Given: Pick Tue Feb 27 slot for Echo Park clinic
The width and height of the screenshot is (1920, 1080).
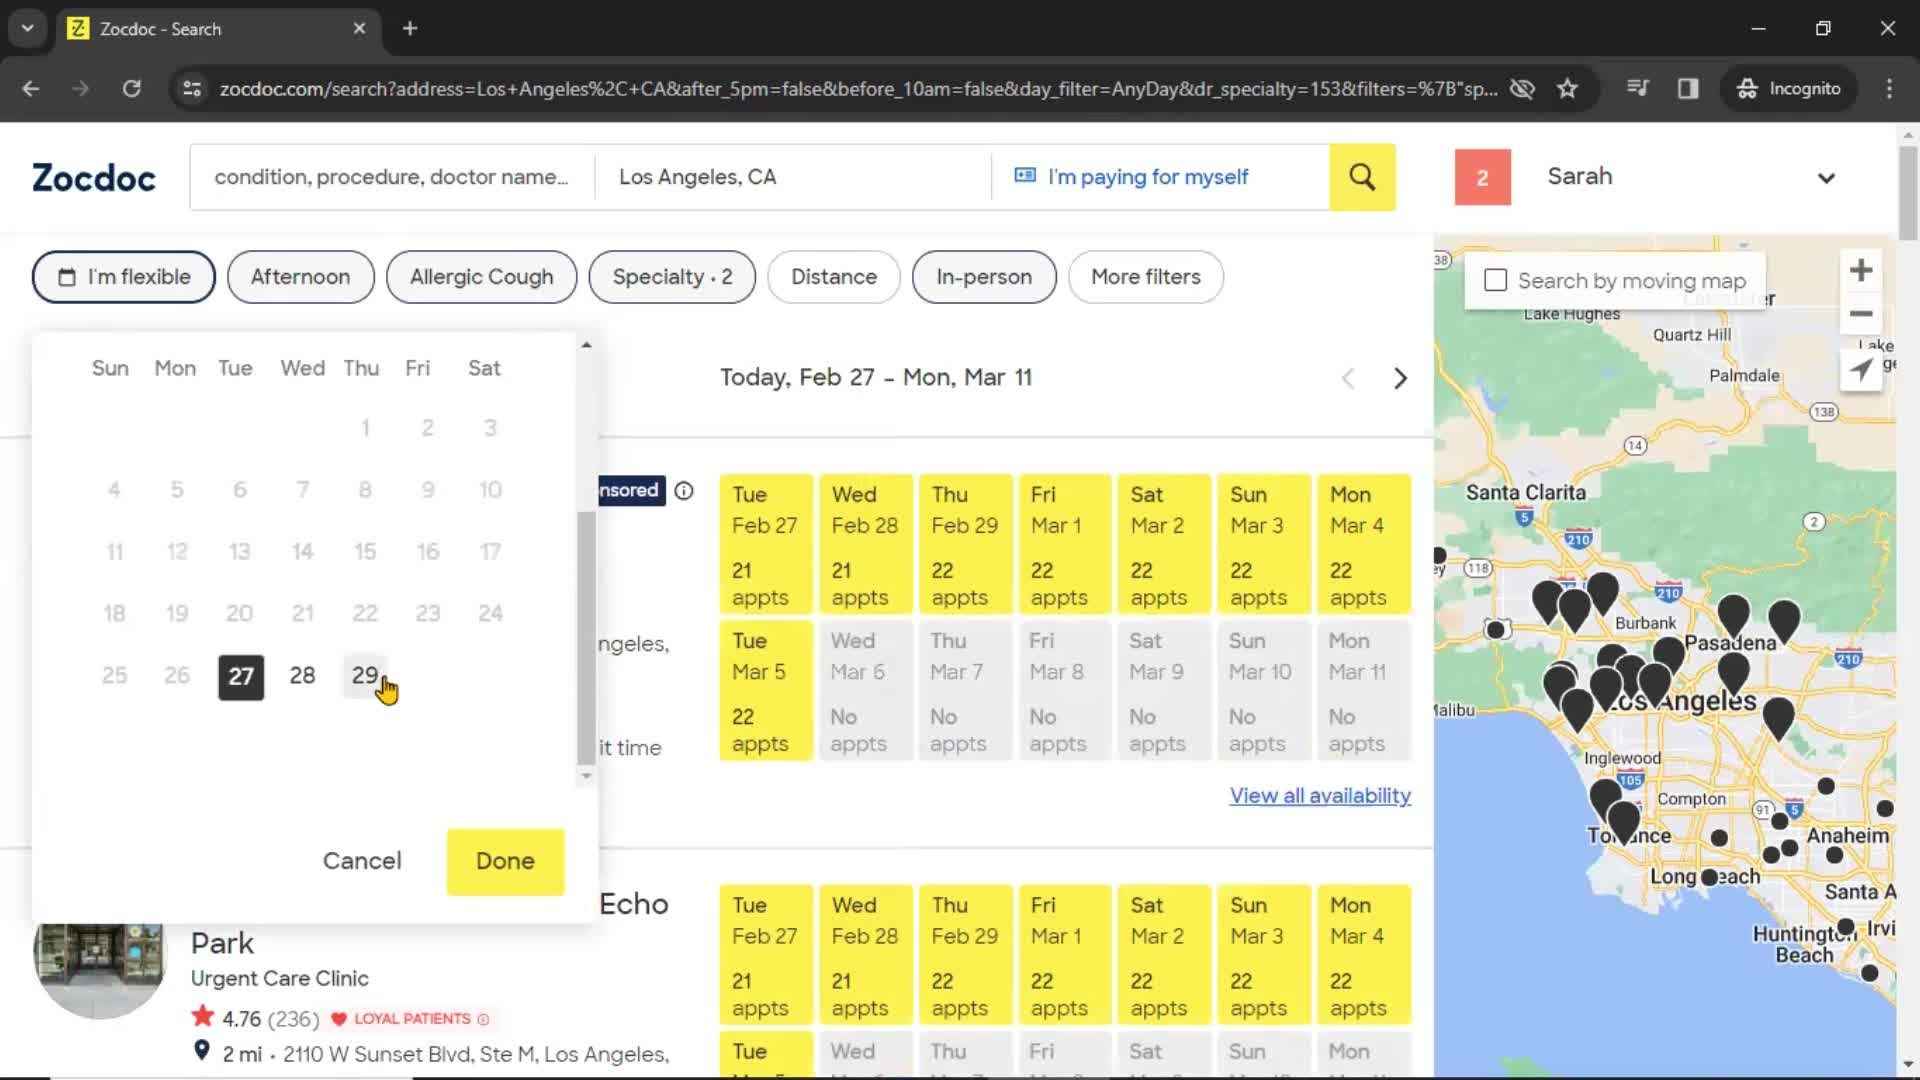Looking at the screenshot, I should 765,956.
